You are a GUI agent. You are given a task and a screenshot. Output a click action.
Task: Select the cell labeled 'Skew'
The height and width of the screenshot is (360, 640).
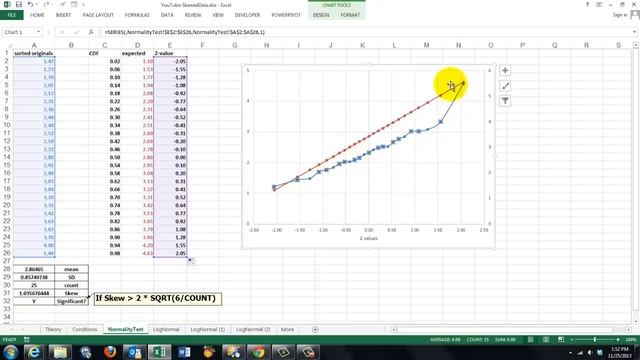(71, 293)
